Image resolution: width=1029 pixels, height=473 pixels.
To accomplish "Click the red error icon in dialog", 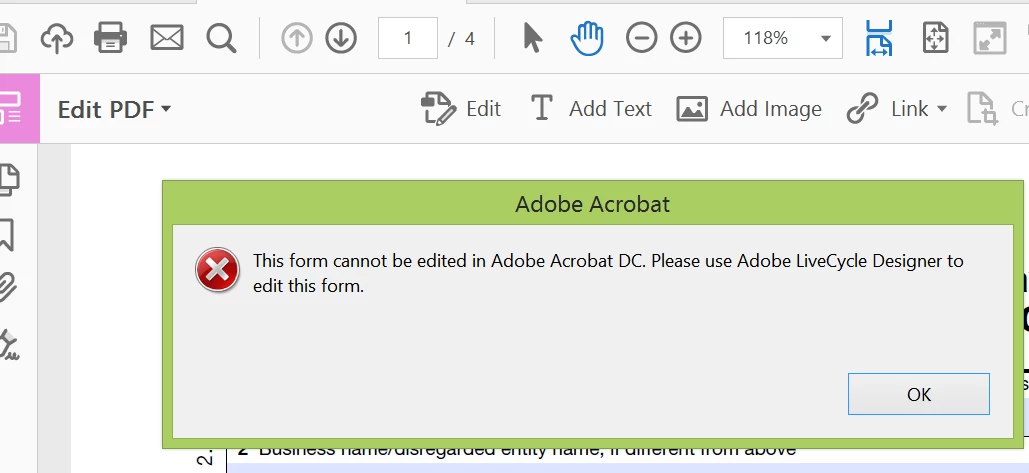I will point(217,270).
